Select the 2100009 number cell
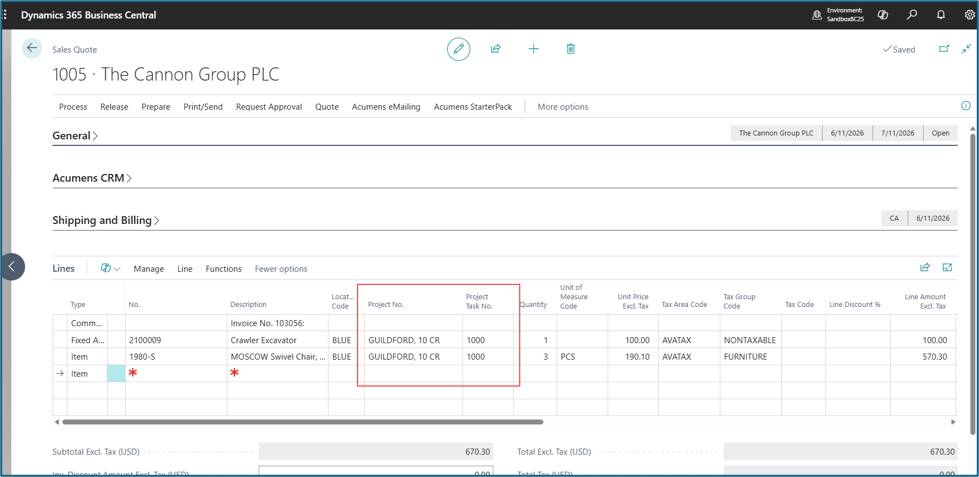 click(176, 340)
